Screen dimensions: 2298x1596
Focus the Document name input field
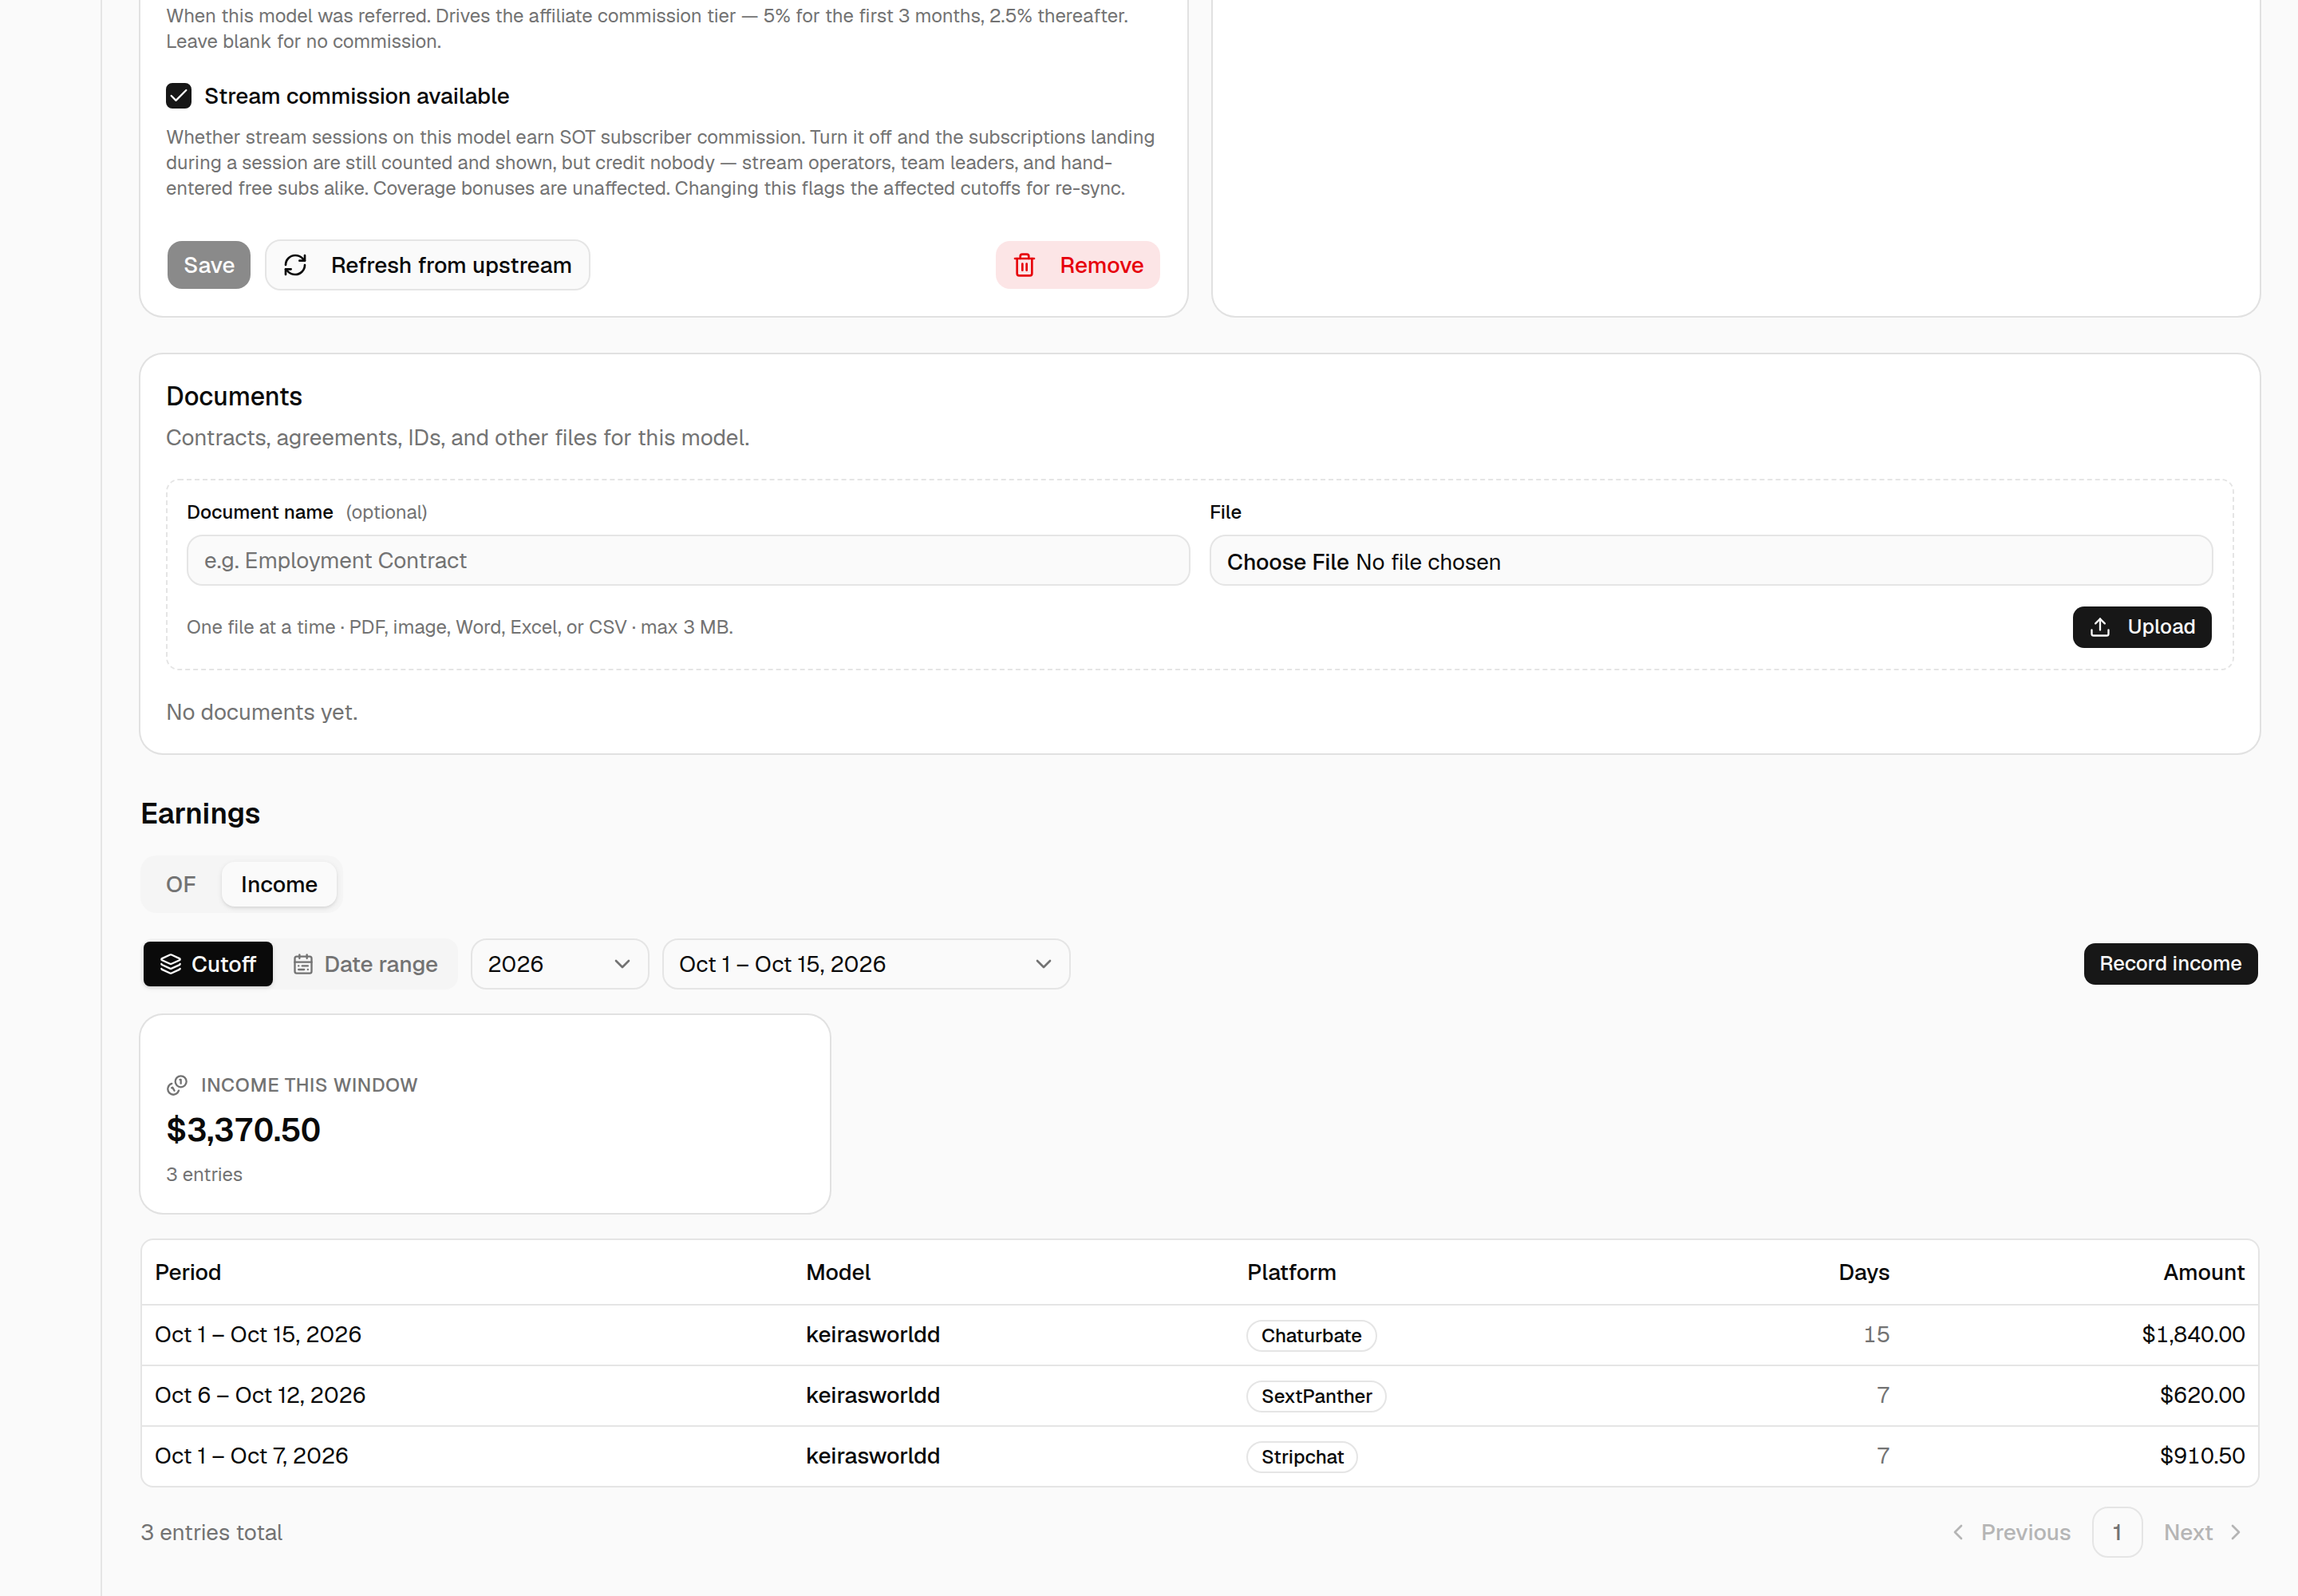688,560
